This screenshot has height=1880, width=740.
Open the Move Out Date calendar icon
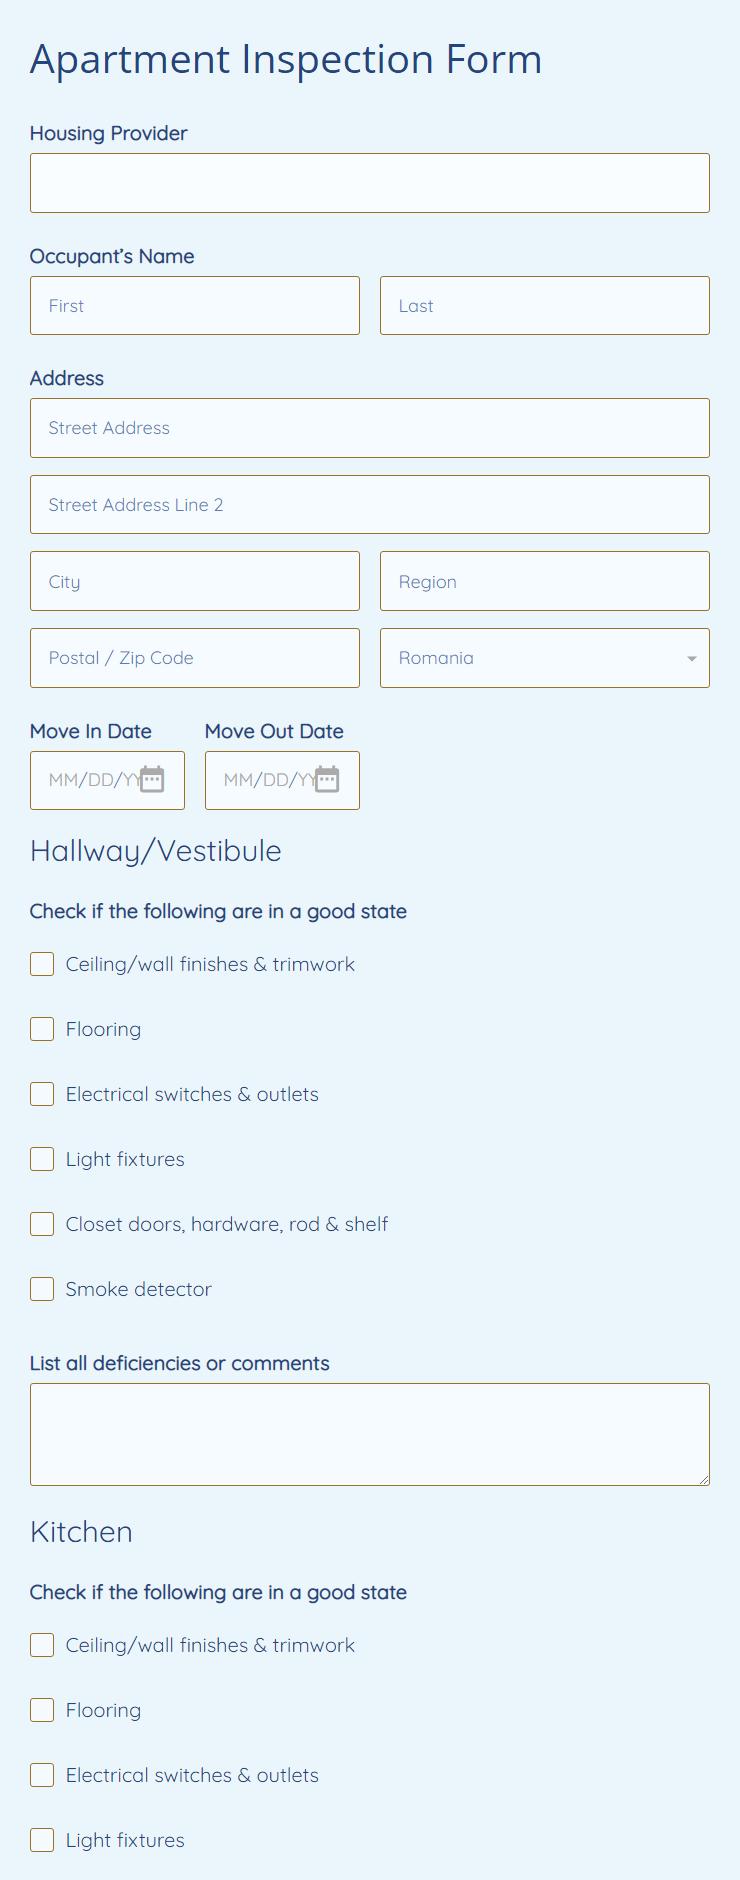point(327,780)
